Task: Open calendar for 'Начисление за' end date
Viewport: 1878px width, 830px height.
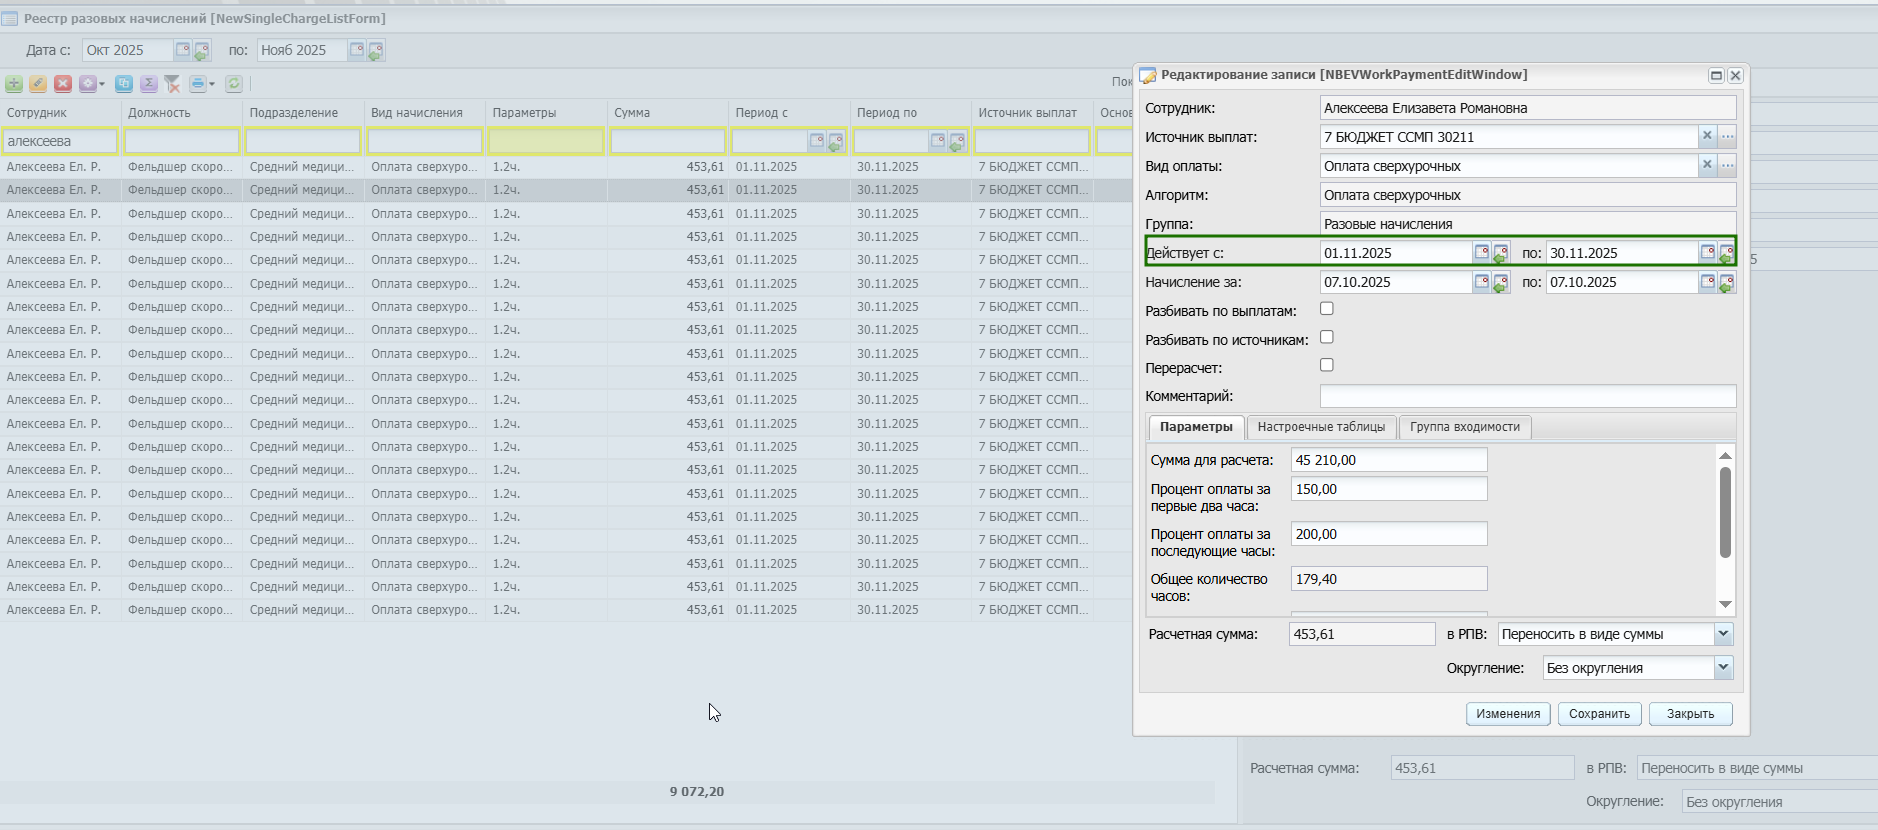Action: 1708,282
